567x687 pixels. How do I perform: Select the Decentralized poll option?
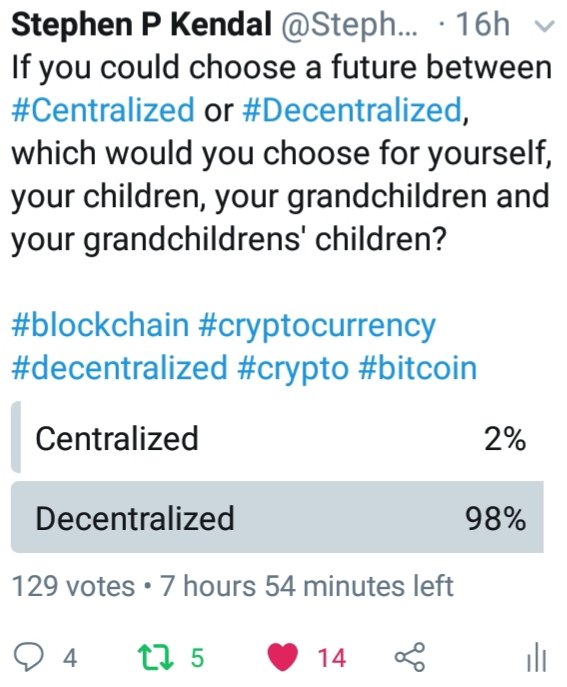[x=277, y=517]
